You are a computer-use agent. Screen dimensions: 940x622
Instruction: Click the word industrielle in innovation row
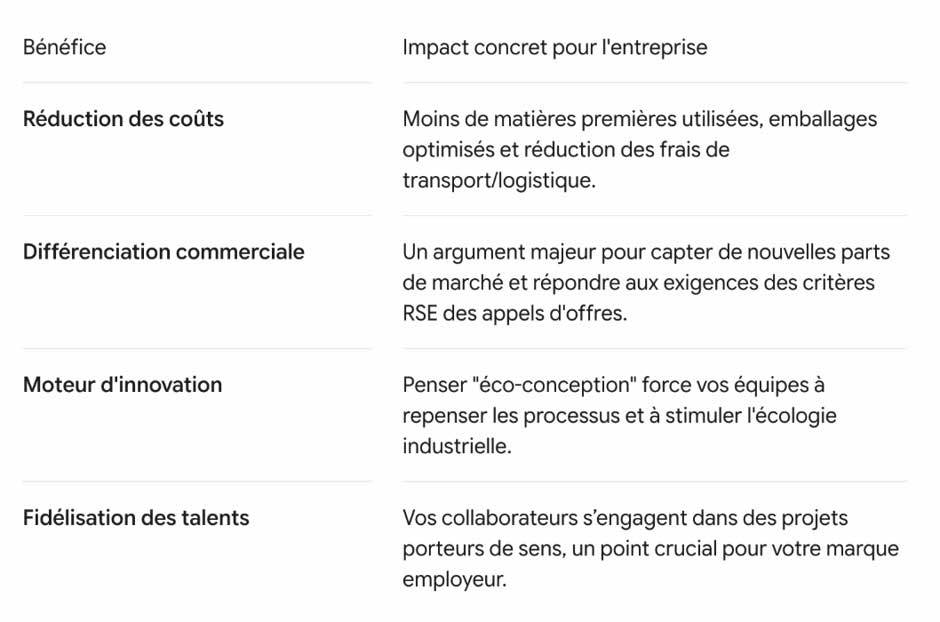point(457,446)
